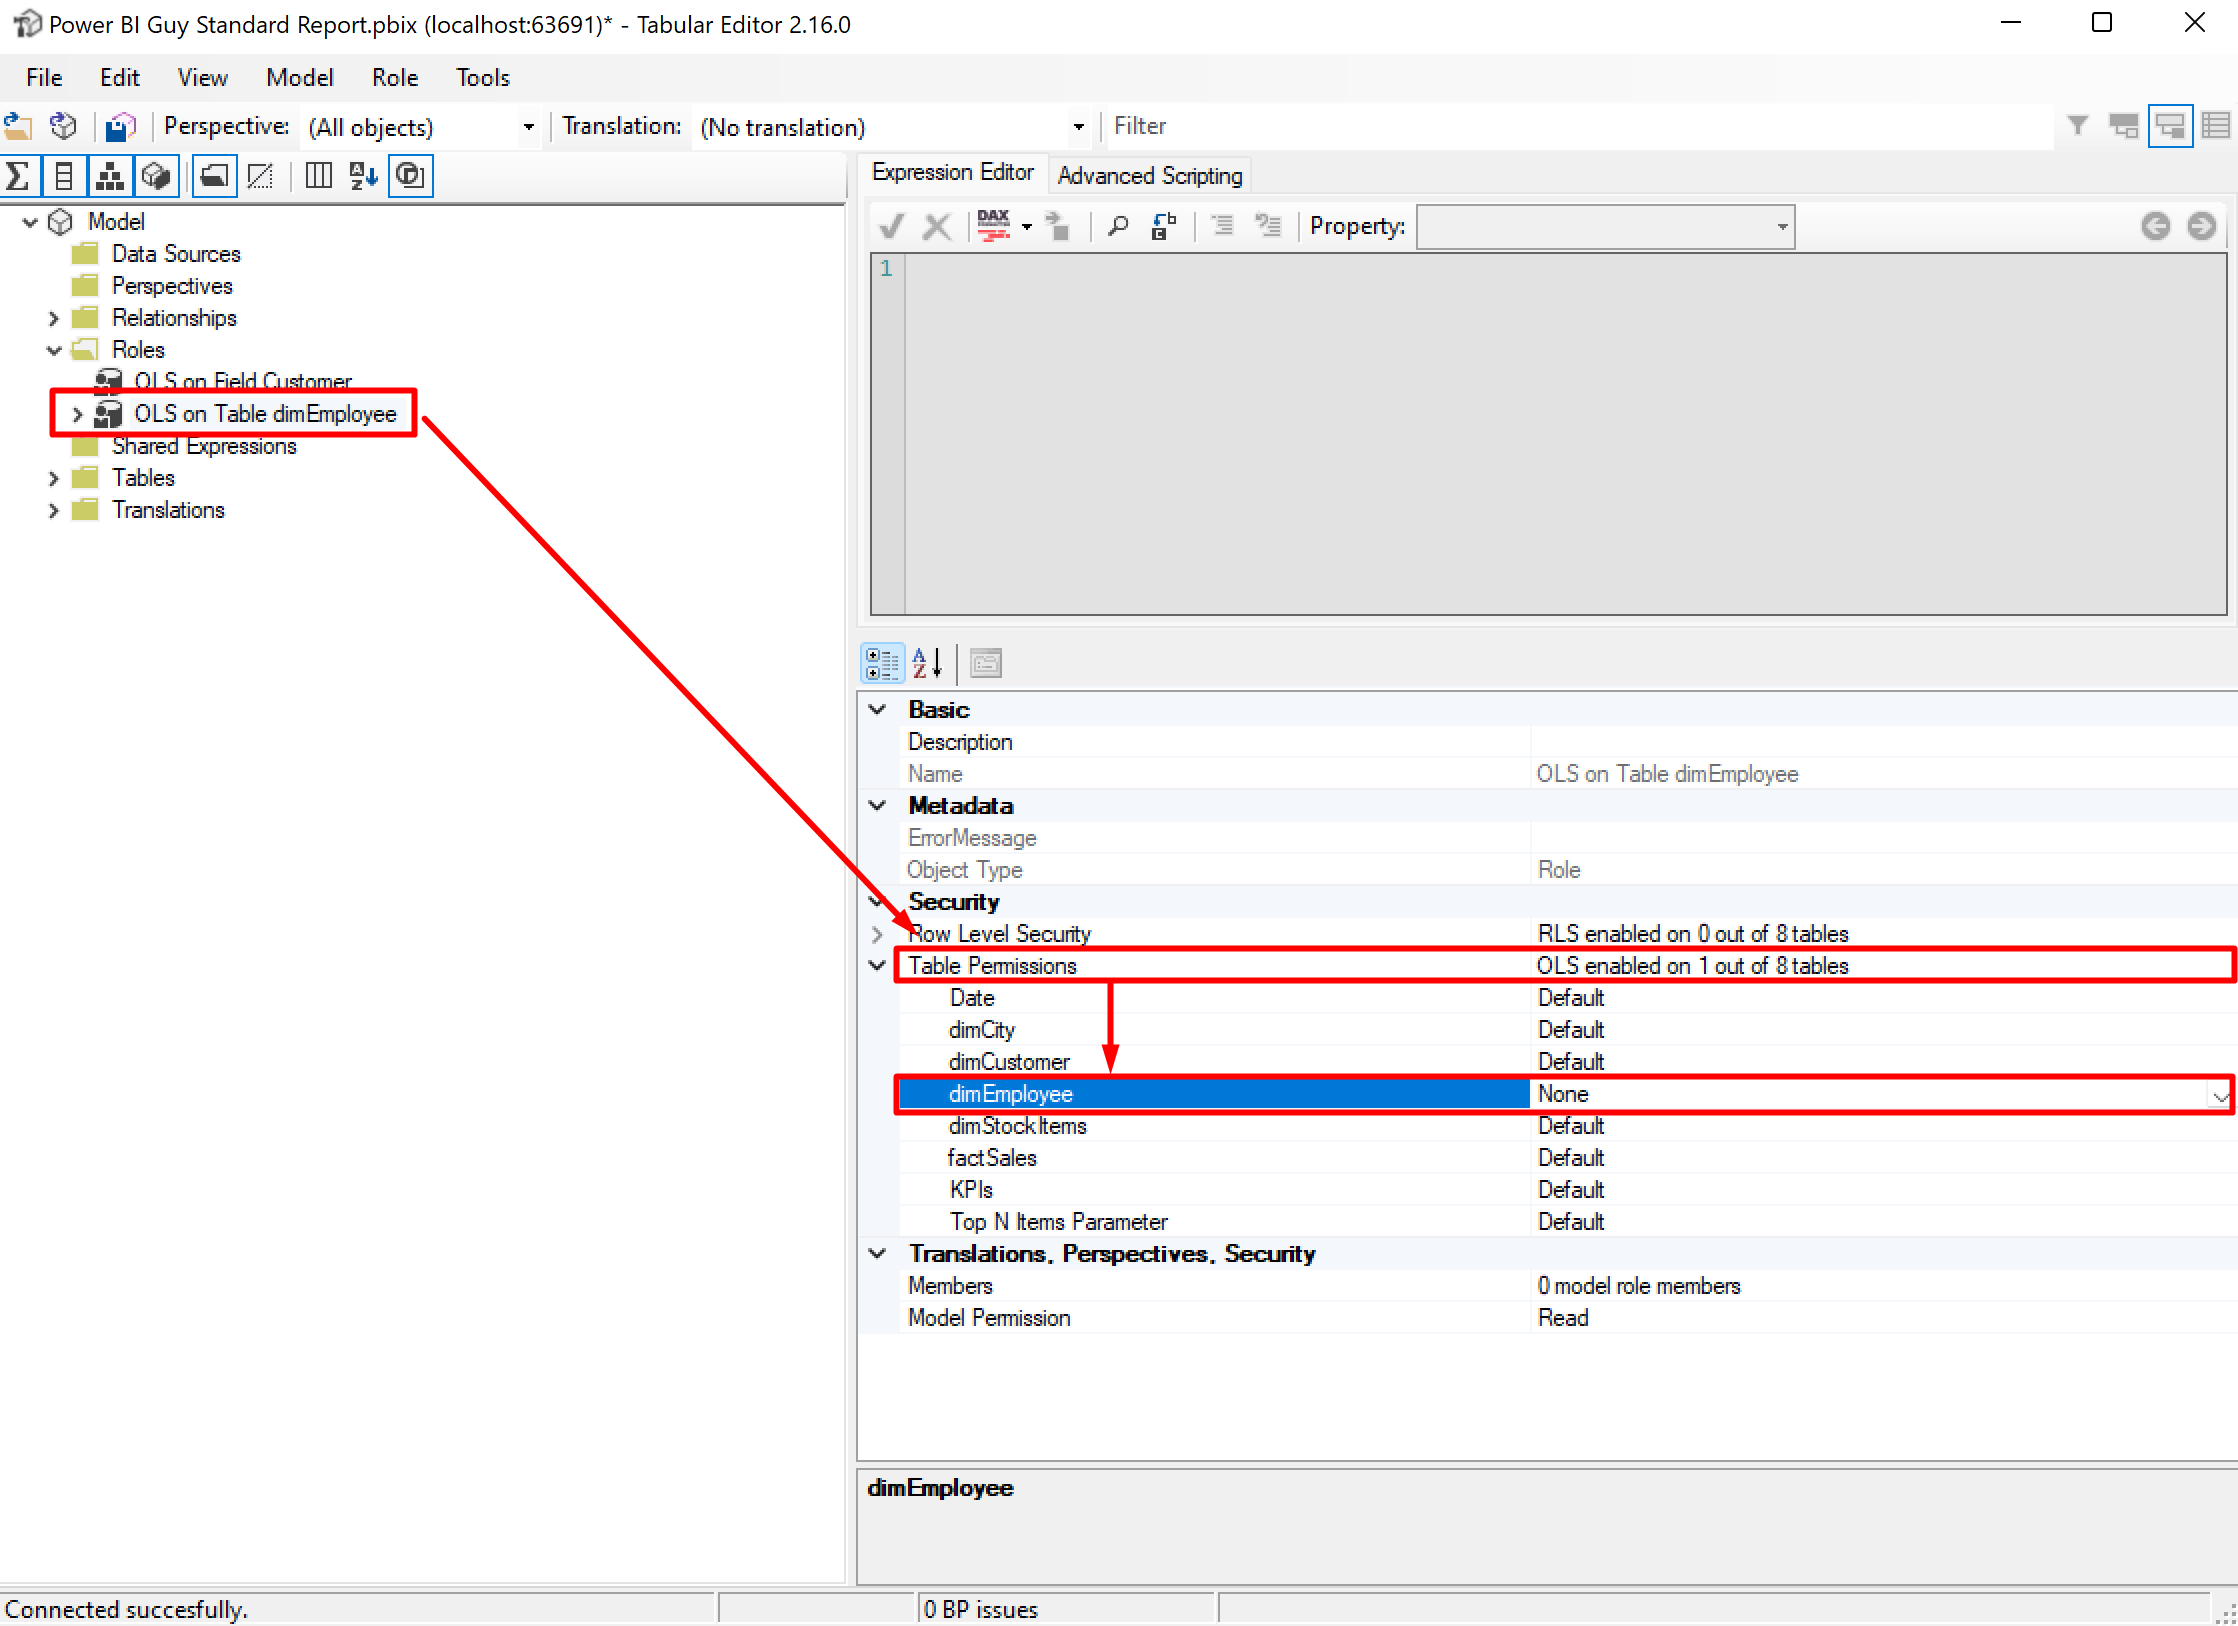
Task: Open the search icon in the Expression Editor
Action: tap(1117, 226)
